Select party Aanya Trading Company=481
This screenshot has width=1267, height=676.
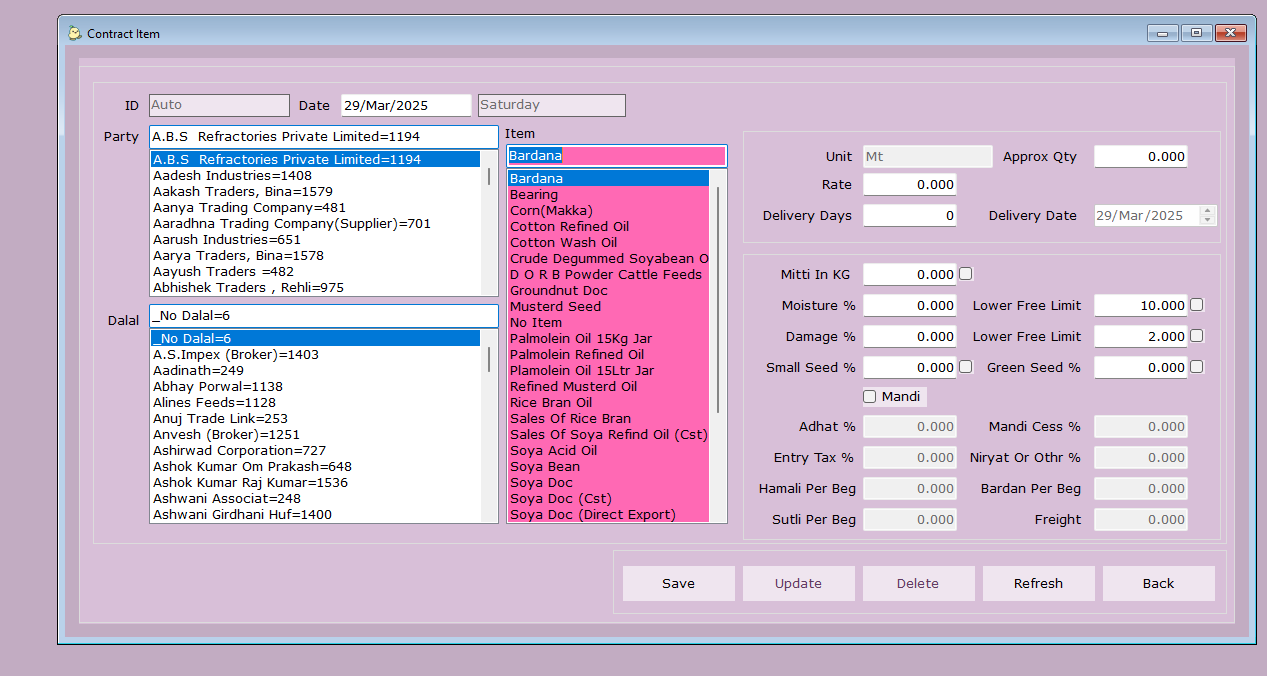[x=315, y=208]
